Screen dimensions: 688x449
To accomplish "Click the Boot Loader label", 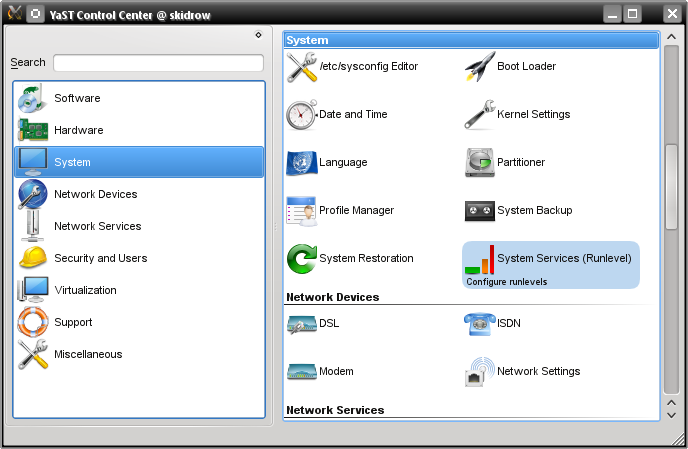I will [x=527, y=66].
